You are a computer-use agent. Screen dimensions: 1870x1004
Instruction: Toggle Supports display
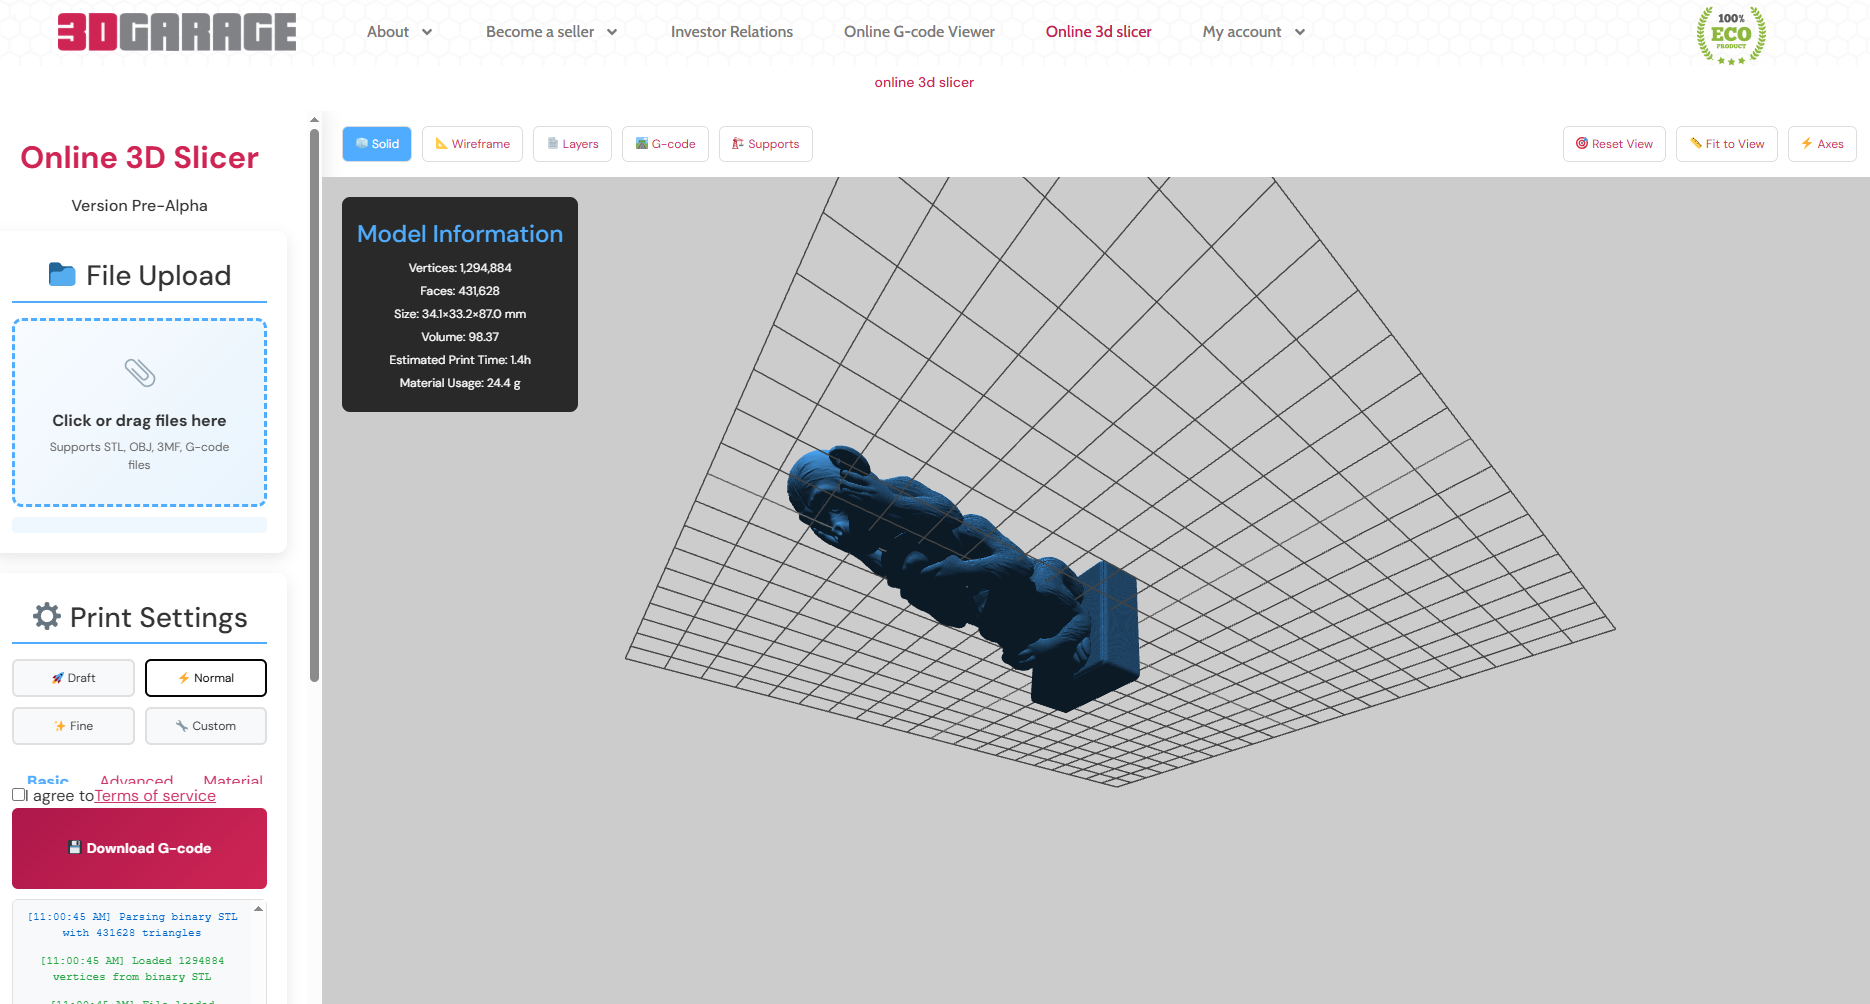click(765, 144)
